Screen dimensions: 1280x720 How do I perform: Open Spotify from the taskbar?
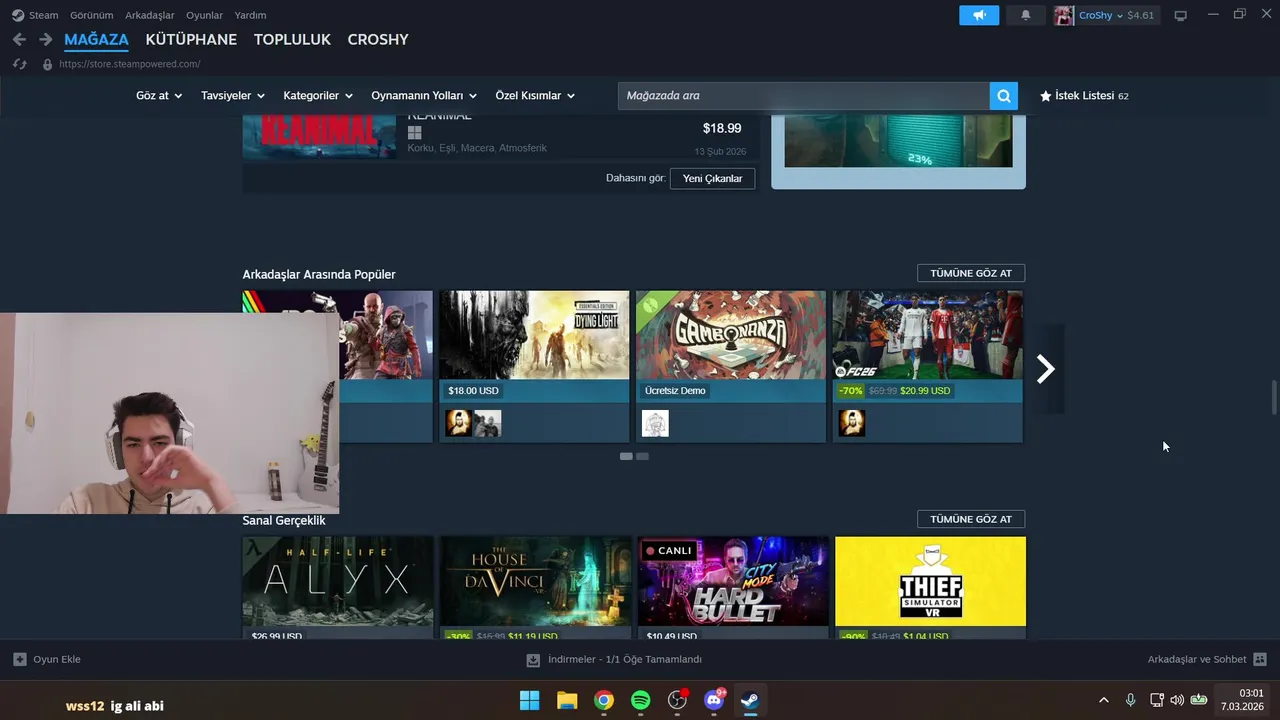641,700
